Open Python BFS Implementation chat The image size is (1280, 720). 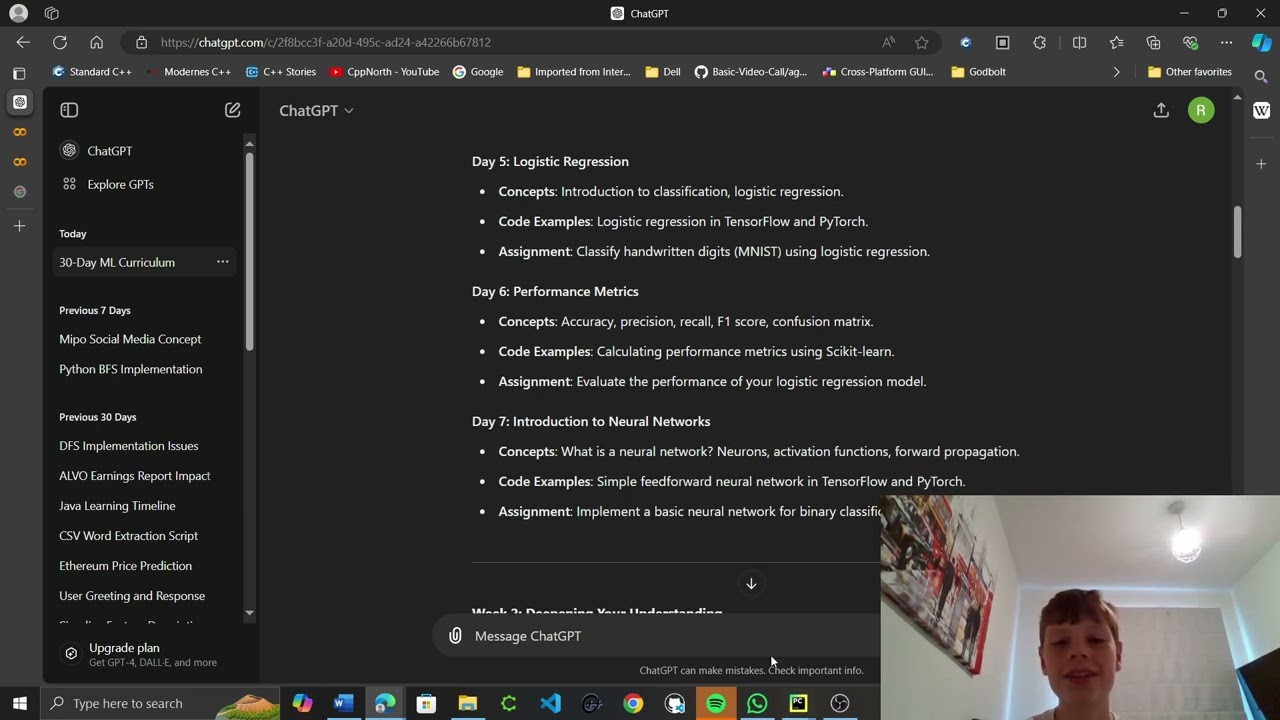pos(131,369)
